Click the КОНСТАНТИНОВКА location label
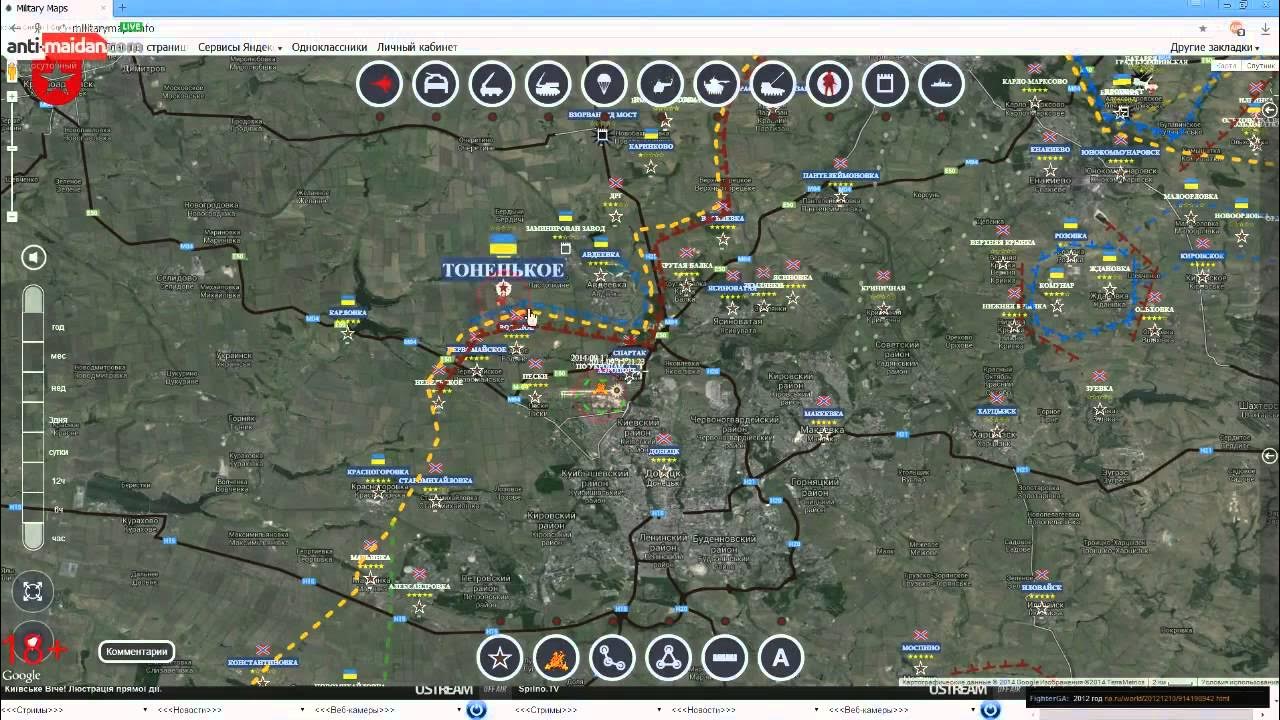Image resolution: width=1280 pixels, height=720 pixels. pos(263,662)
